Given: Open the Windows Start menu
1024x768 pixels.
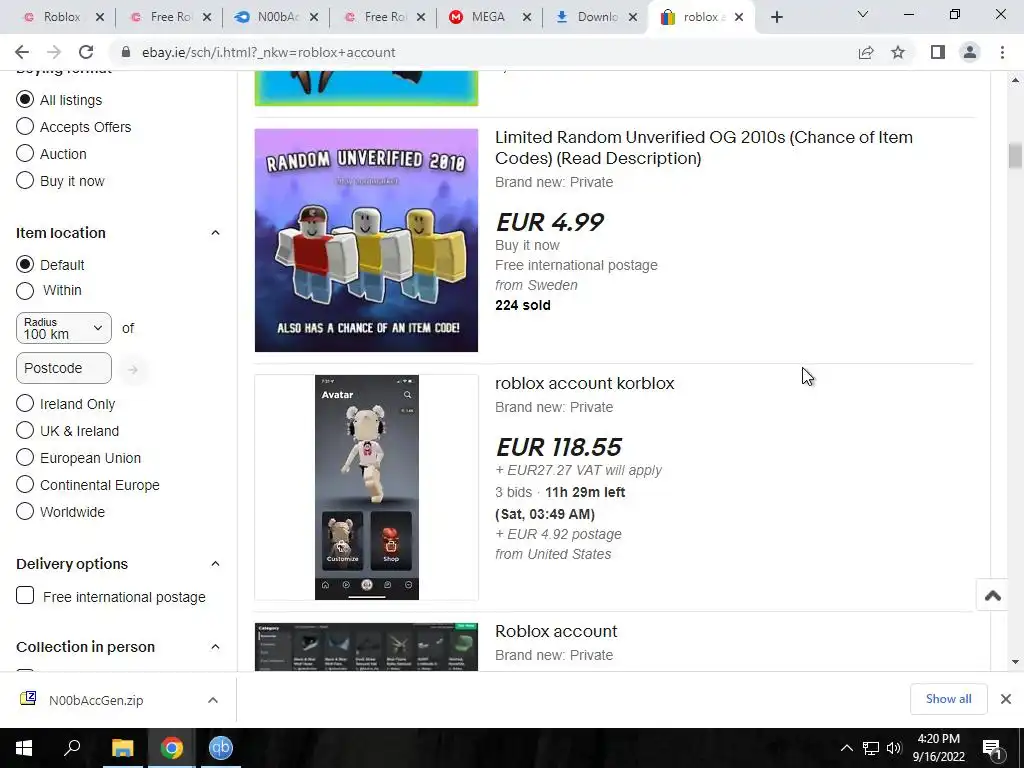Looking at the screenshot, I should [x=24, y=748].
